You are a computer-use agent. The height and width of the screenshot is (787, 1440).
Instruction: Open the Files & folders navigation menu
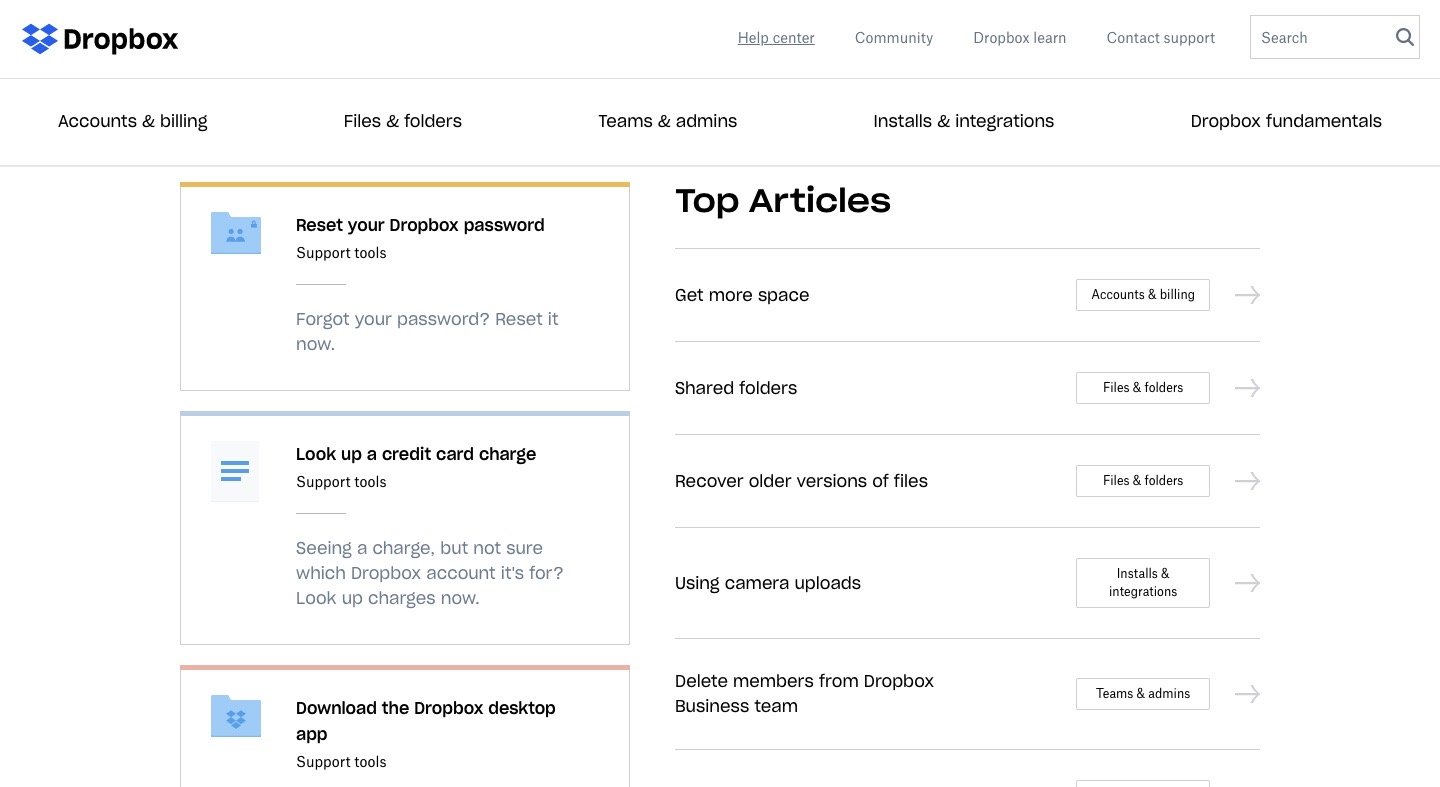click(x=402, y=121)
